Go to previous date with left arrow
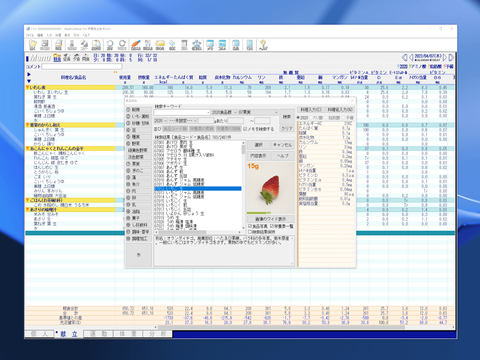 pyautogui.click(x=411, y=57)
